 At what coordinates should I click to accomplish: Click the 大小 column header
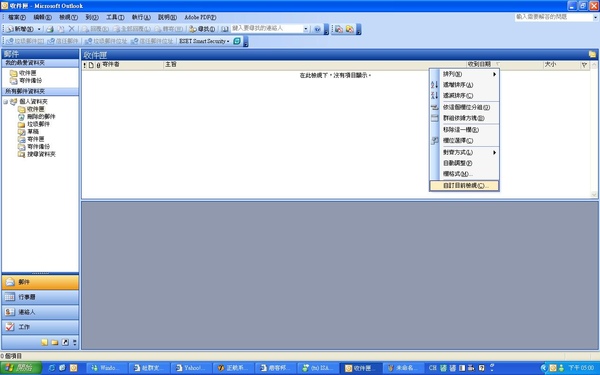(x=561, y=65)
